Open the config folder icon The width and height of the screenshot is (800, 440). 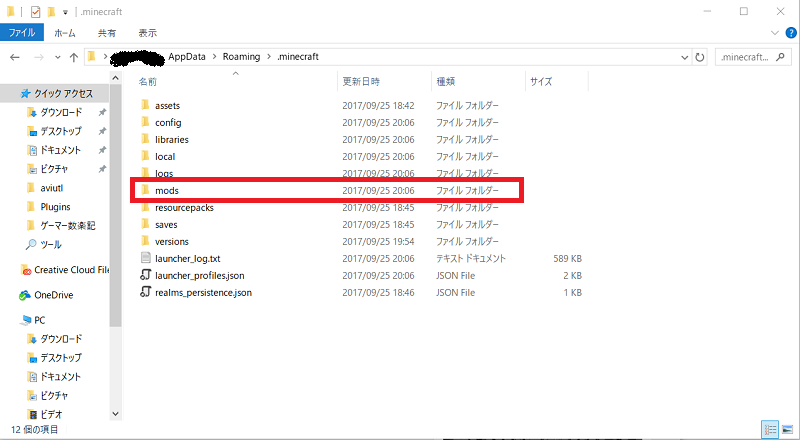pyautogui.click(x=145, y=122)
